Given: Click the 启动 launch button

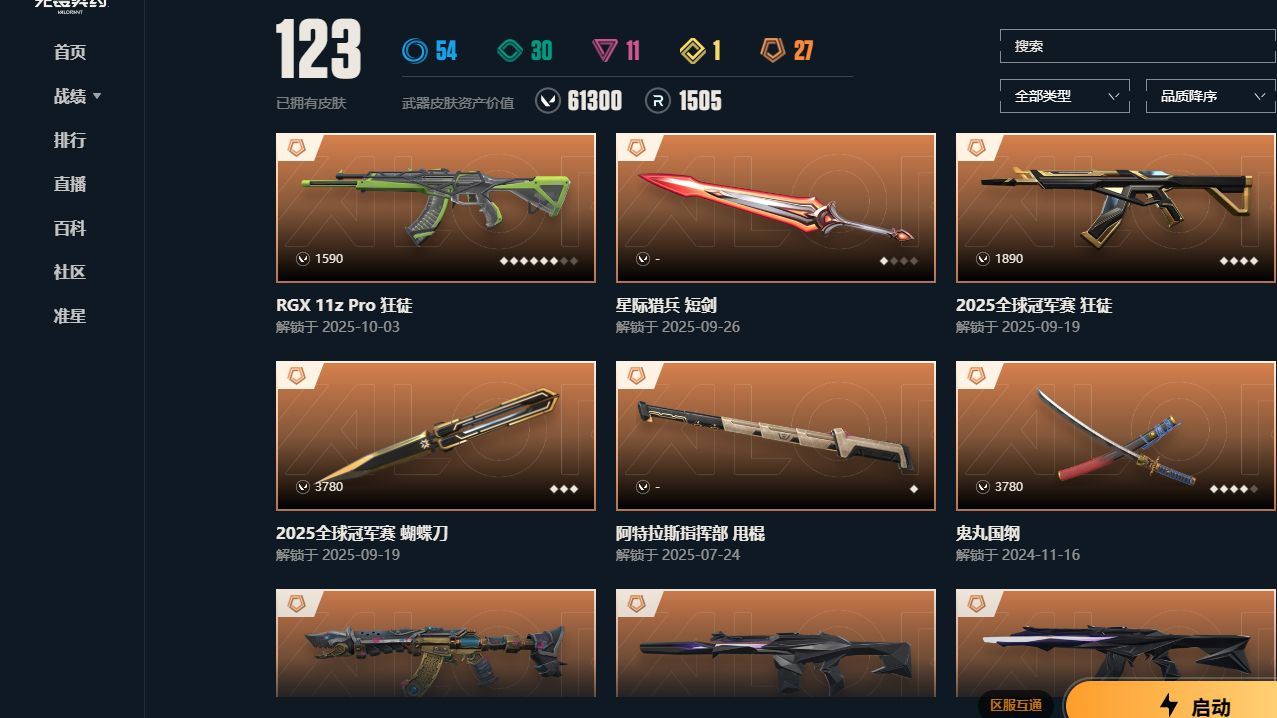Looking at the screenshot, I should pyautogui.click(x=1171, y=700).
